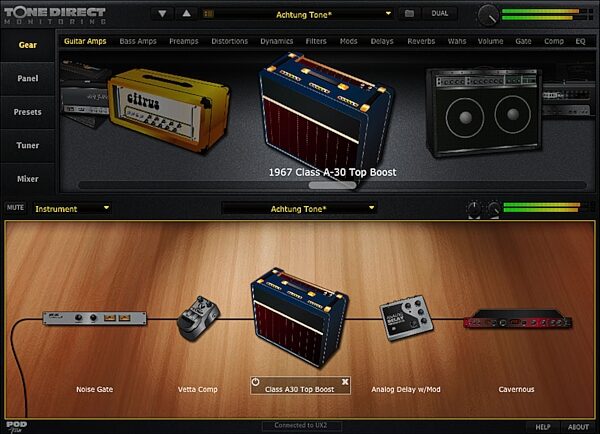Select the Mods category
600x434 pixels.
[348, 41]
